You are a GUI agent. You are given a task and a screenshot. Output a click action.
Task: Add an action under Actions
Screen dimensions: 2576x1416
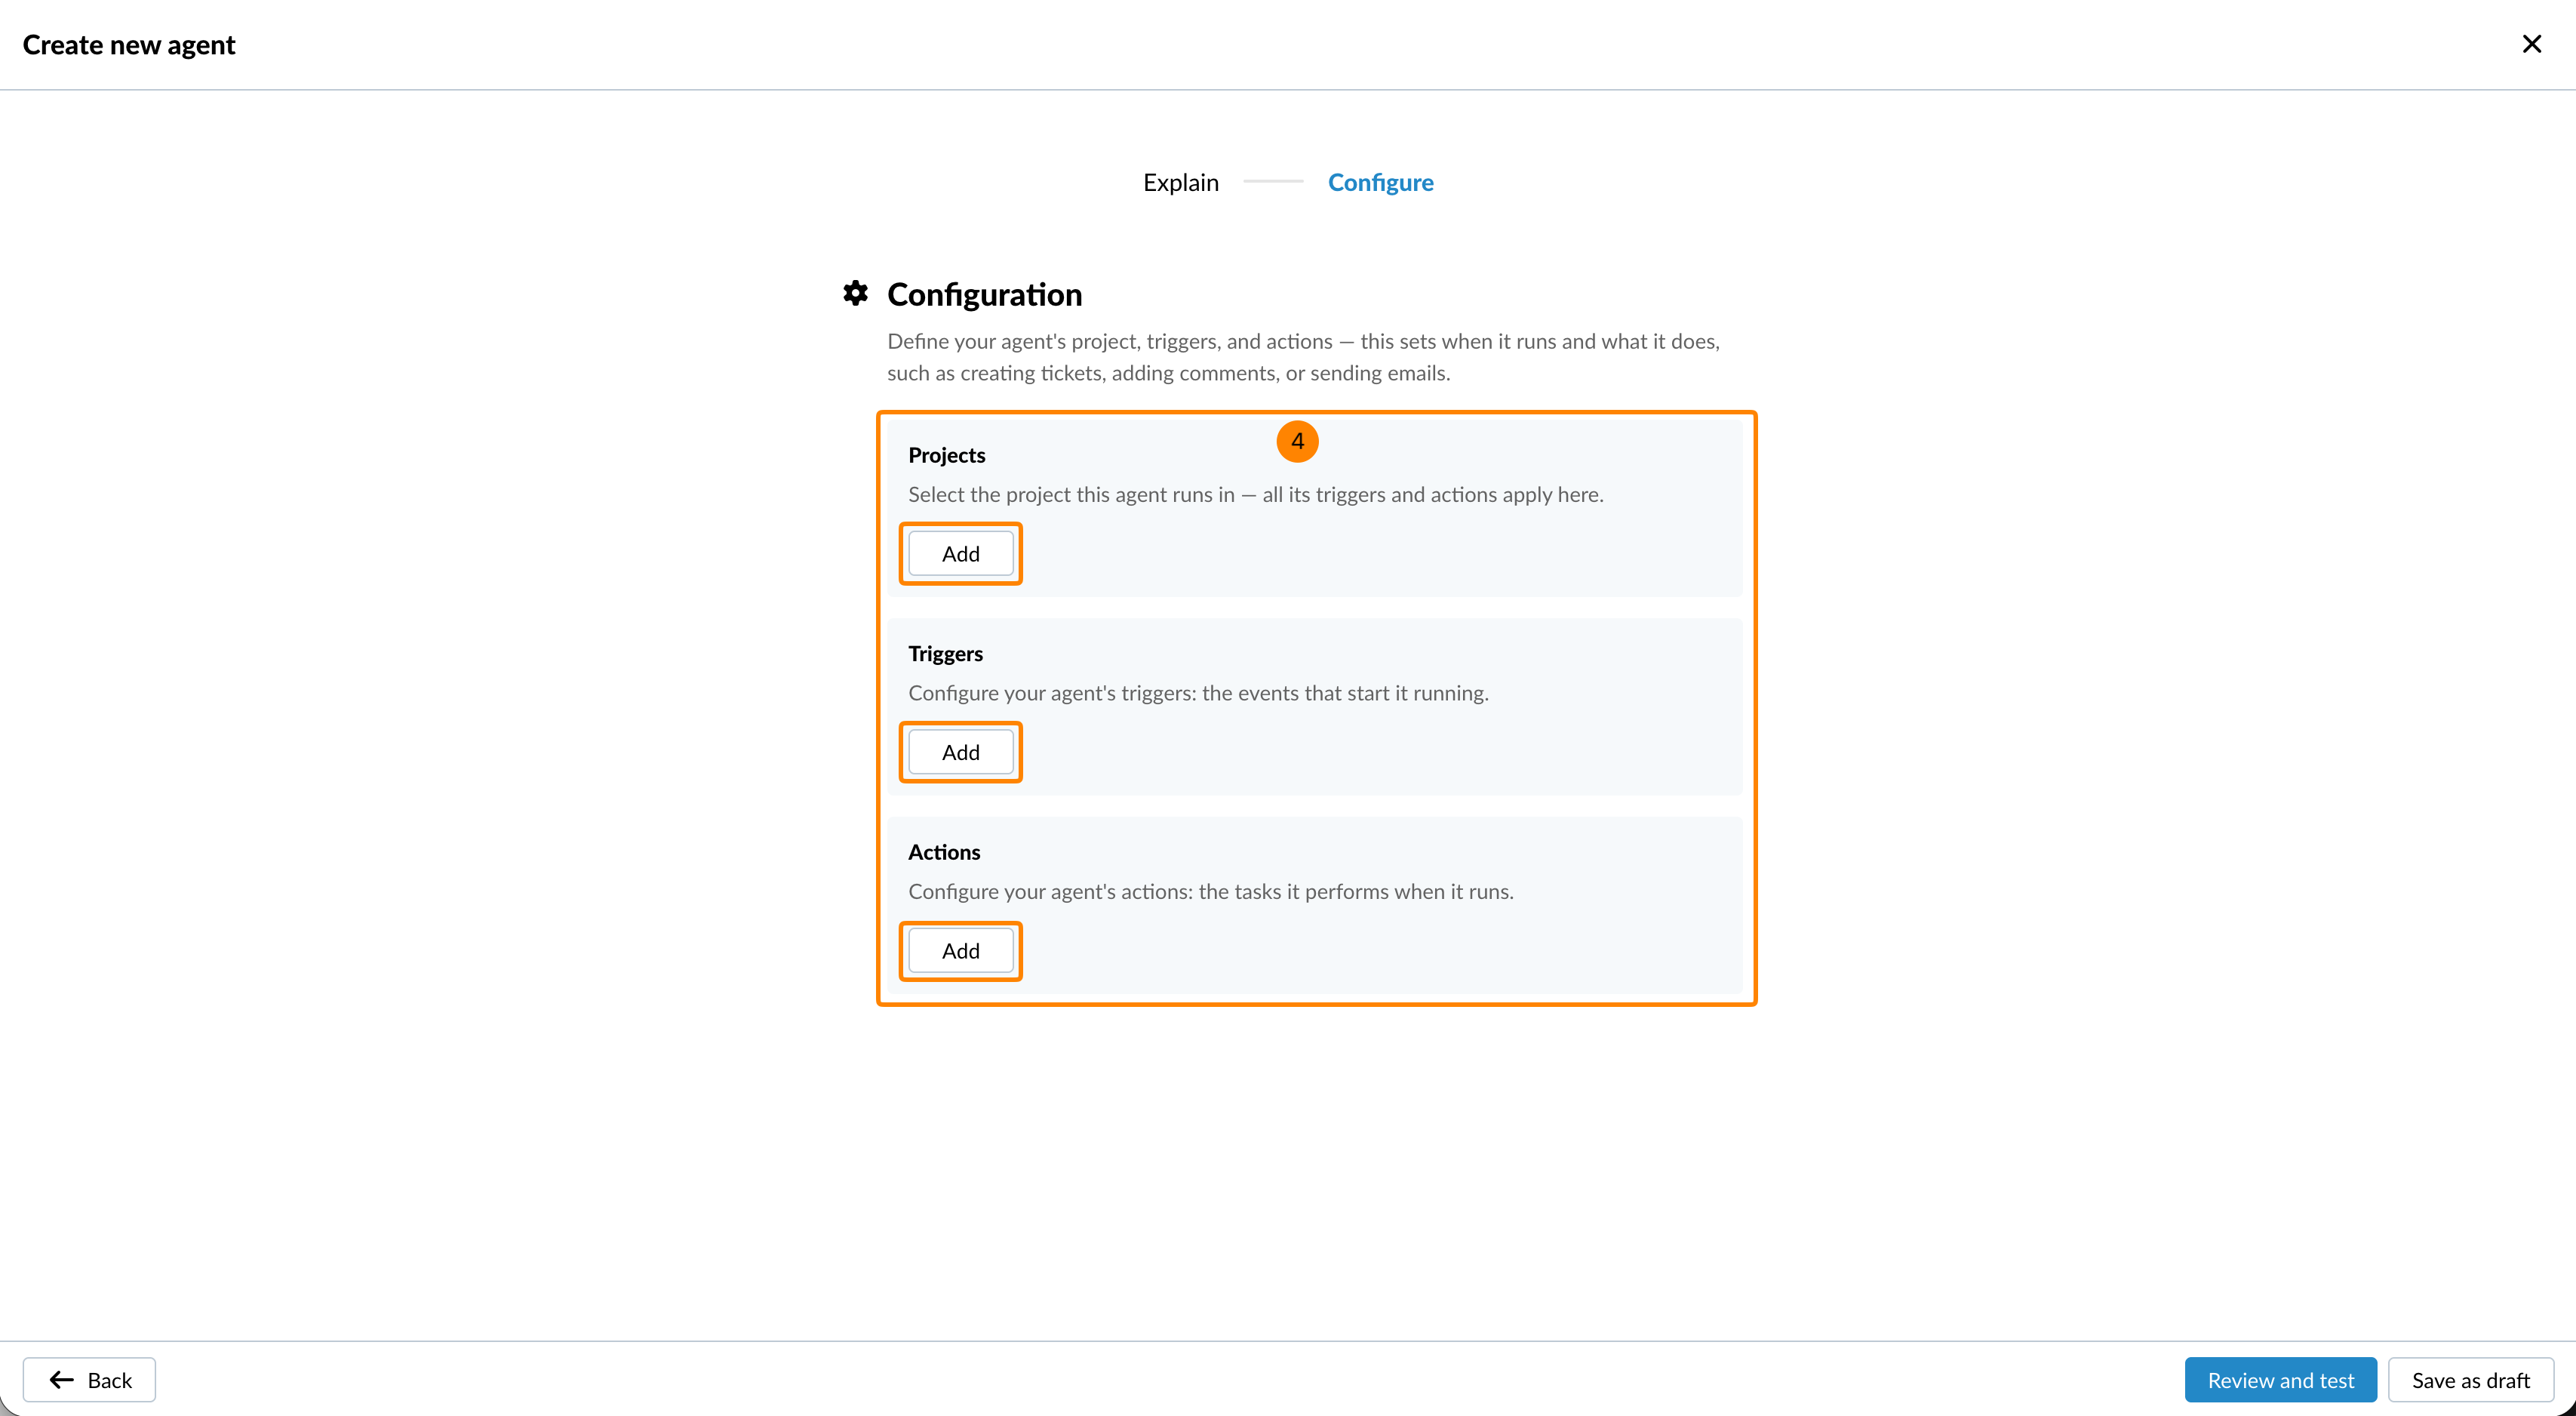(x=960, y=950)
